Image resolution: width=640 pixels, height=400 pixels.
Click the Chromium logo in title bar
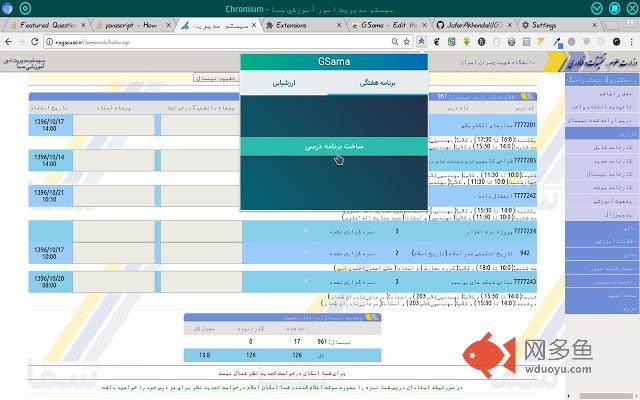[x=7, y=8]
